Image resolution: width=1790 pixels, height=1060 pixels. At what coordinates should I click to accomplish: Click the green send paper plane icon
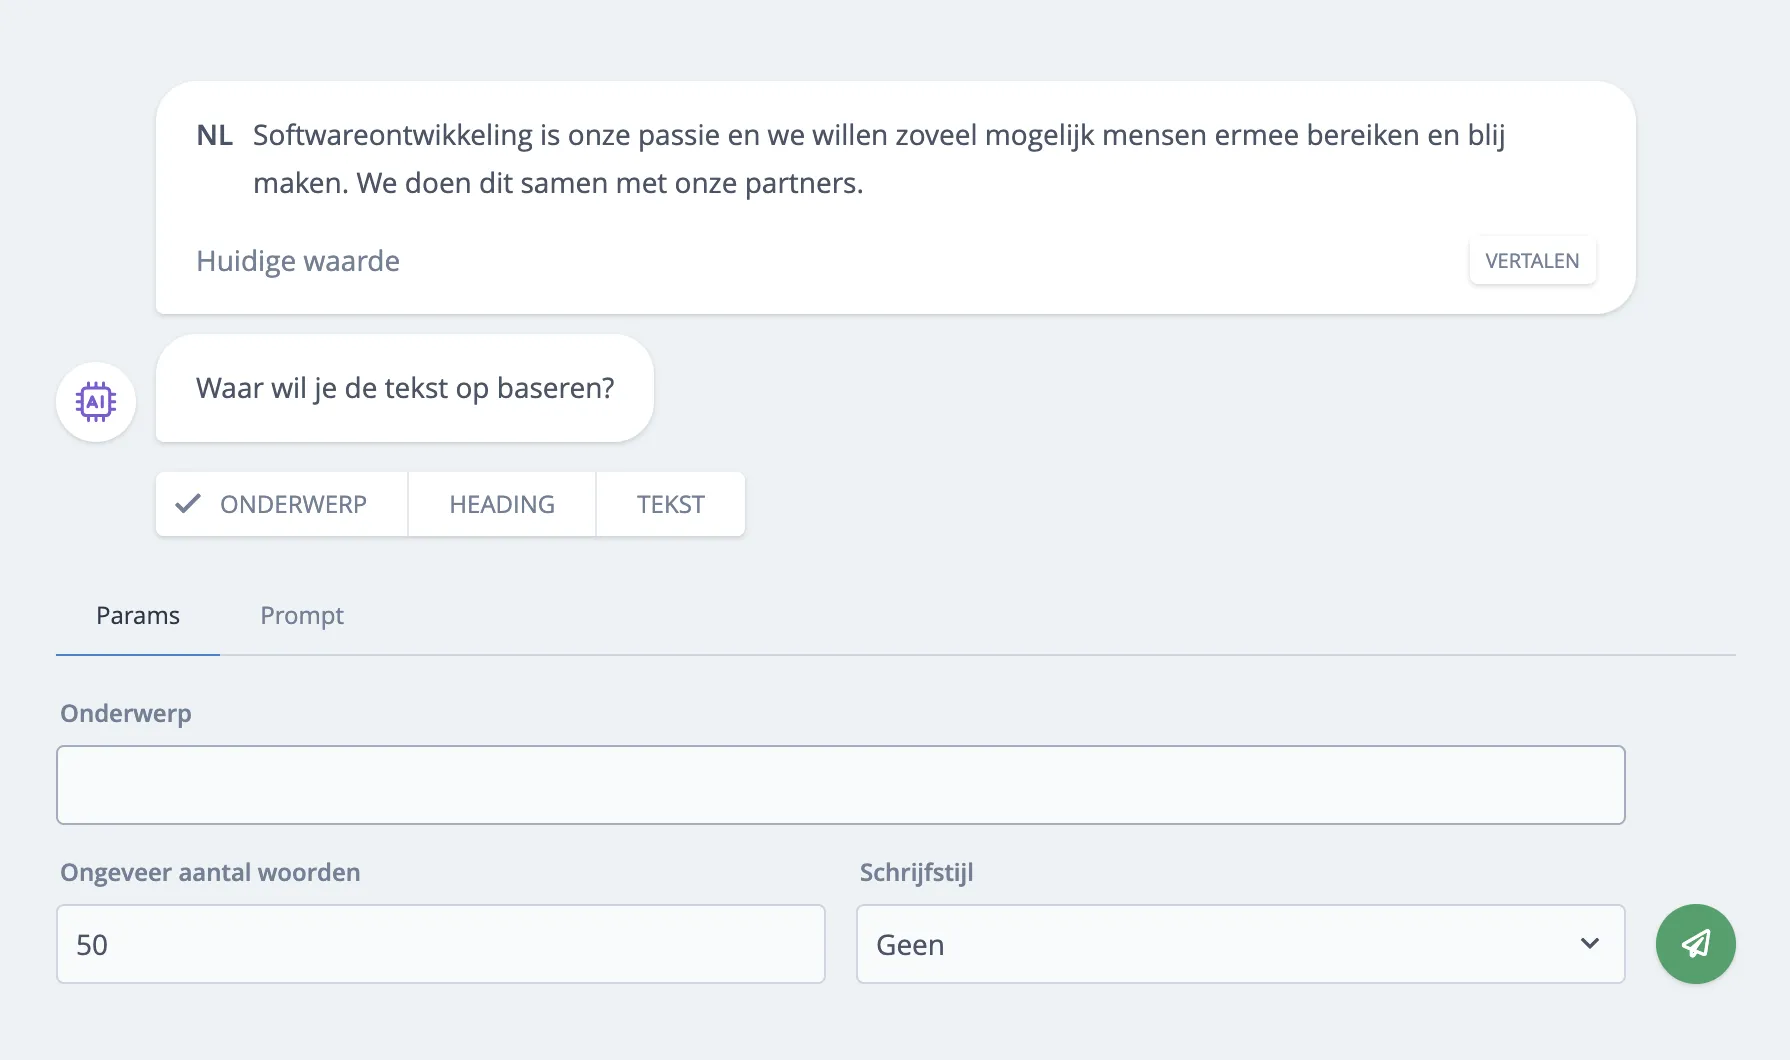click(x=1695, y=943)
